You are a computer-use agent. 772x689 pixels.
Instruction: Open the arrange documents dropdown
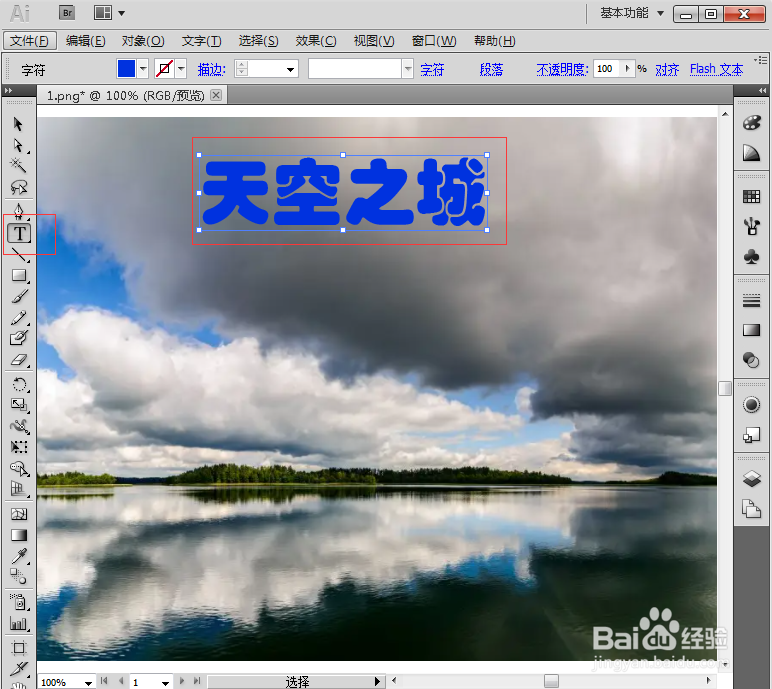[x=109, y=13]
